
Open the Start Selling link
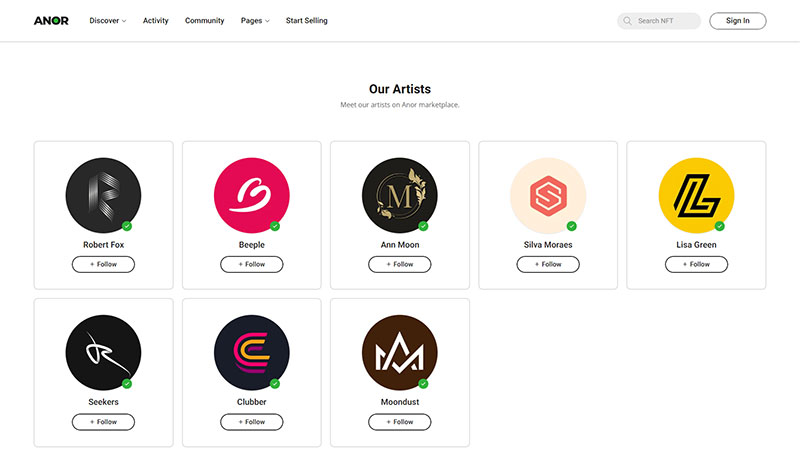[307, 21]
